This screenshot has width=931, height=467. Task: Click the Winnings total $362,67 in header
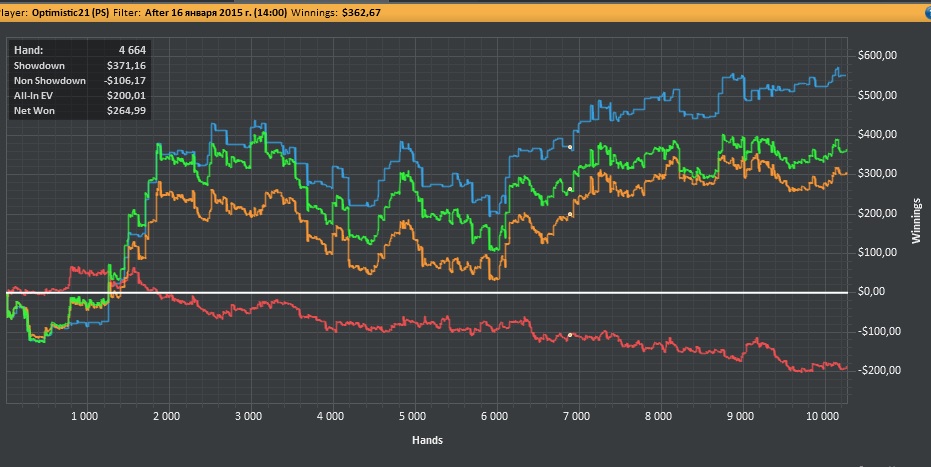[361, 12]
